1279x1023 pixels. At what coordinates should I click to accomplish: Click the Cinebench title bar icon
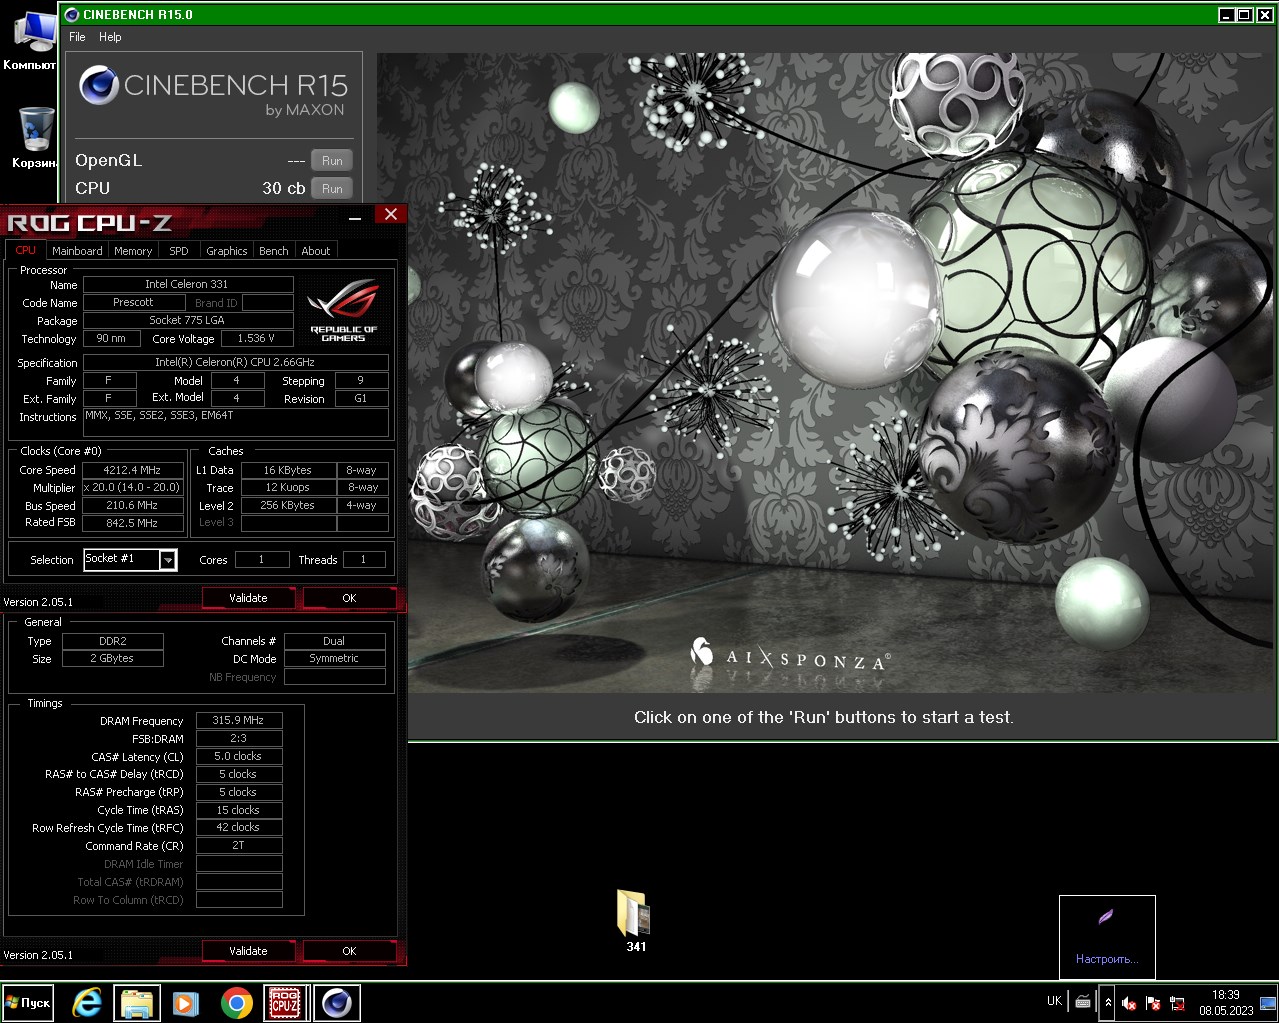pyautogui.click(x=71, y=14)
